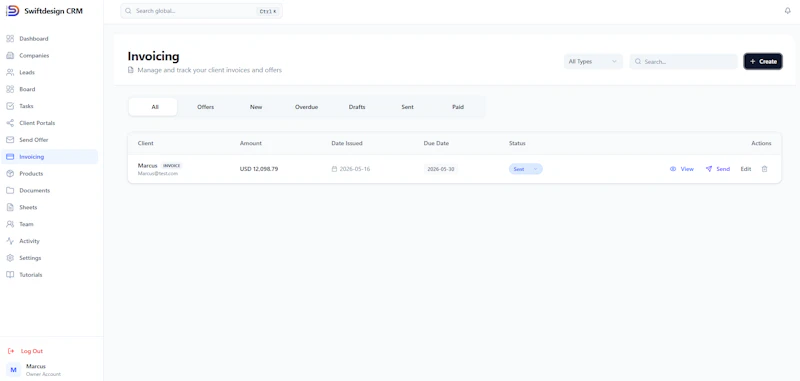
Task: Create a new invoice
Action: [763, 61]
